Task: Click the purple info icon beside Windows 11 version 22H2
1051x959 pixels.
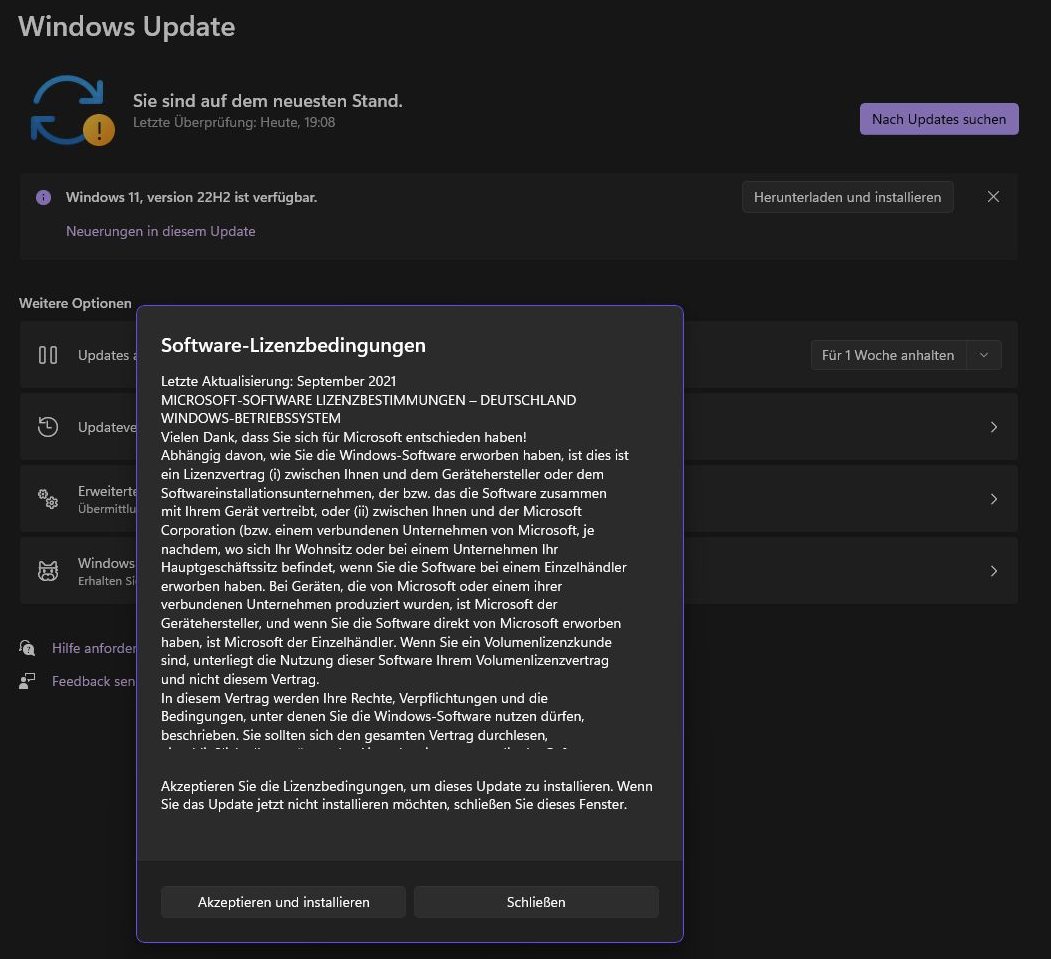Action: point(44,198)
